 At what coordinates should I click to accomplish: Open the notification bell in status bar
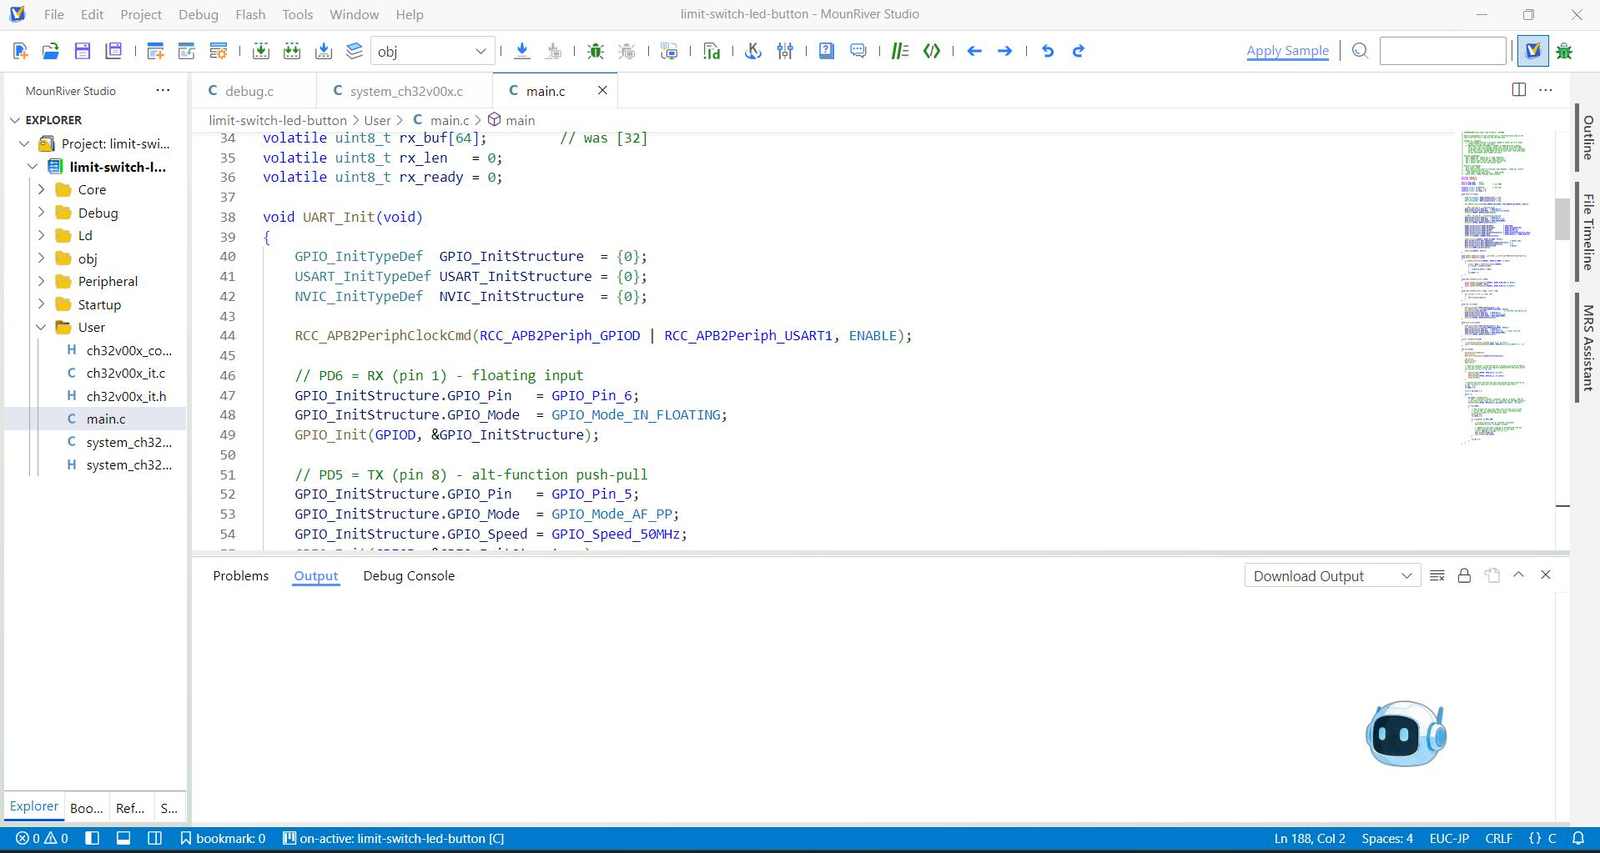point(1578,838)
